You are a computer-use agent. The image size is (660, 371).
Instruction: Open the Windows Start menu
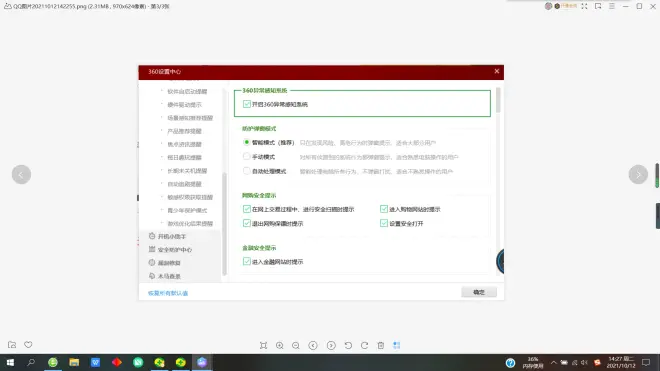point(10,363)
